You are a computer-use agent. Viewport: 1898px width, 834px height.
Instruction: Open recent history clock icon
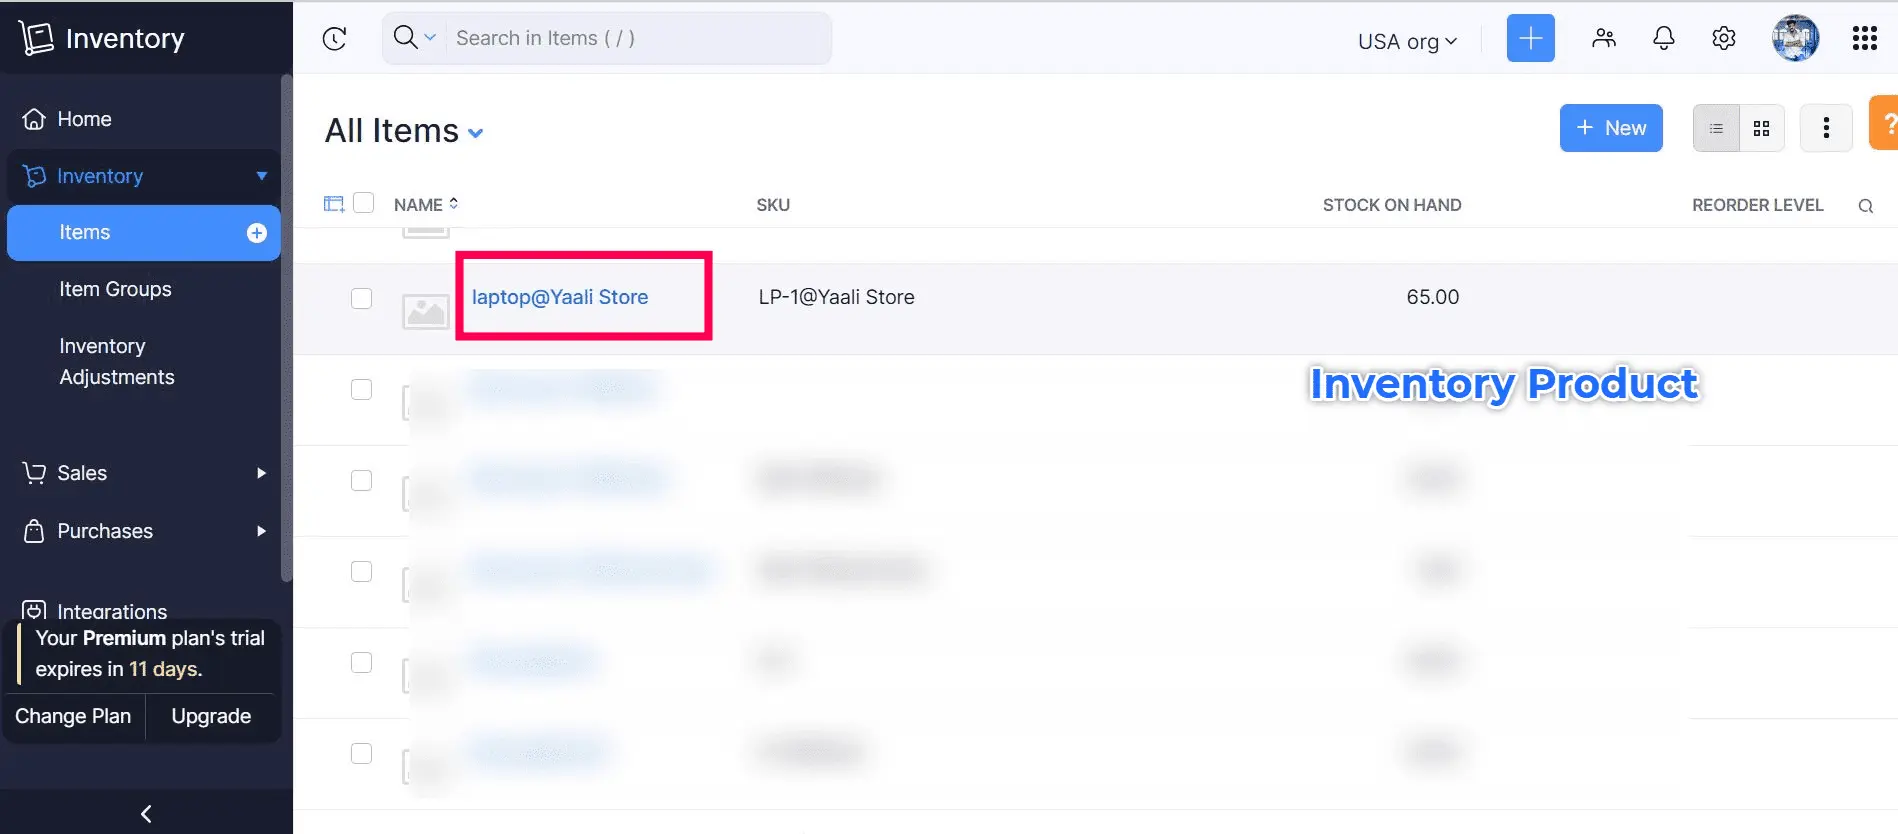[x=334, y=38]
